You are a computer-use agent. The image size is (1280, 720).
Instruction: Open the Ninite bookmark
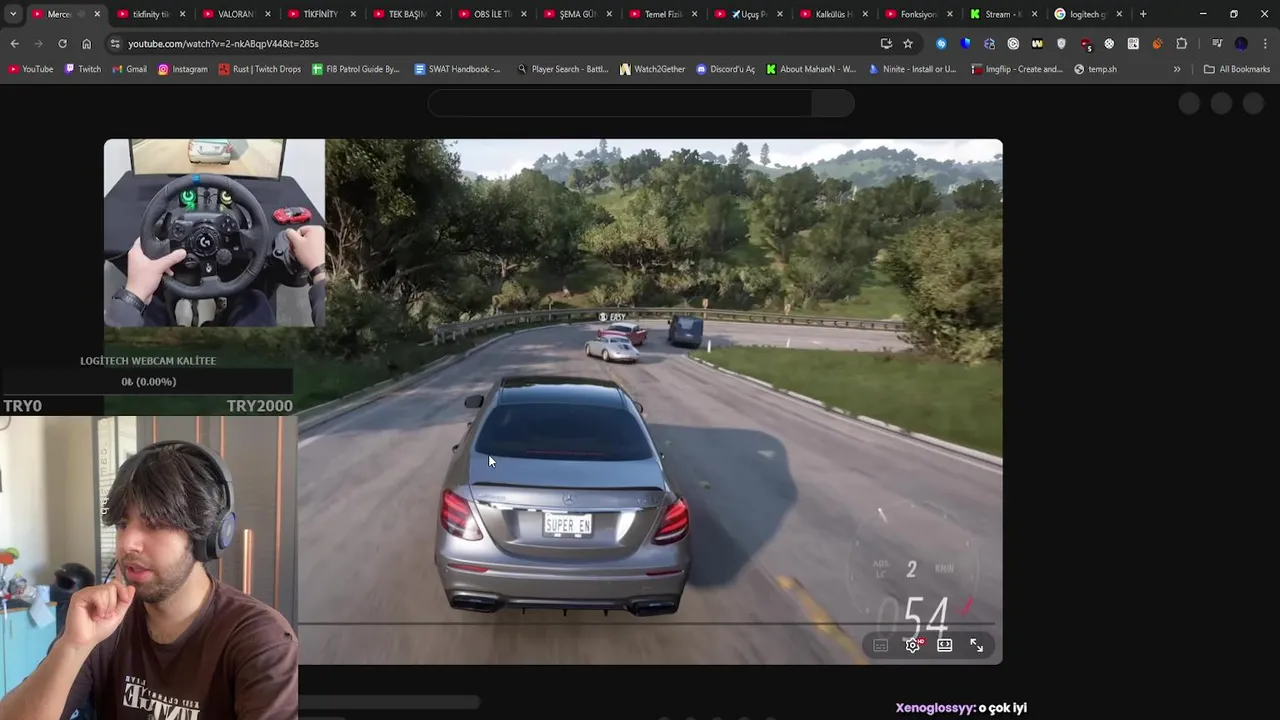912,69
